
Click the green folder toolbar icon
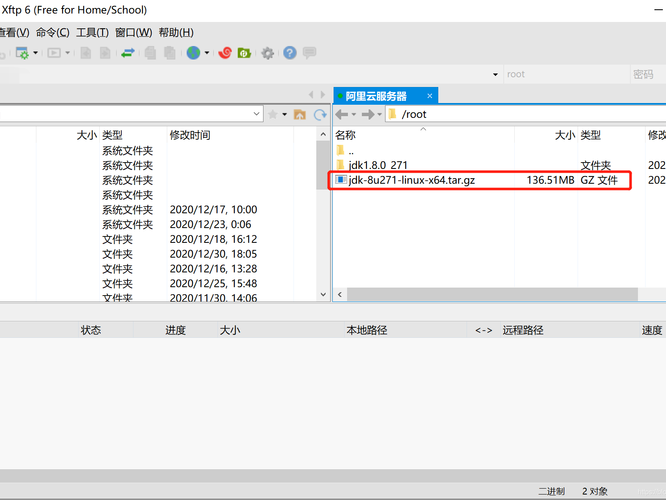[x=244, y=53]
